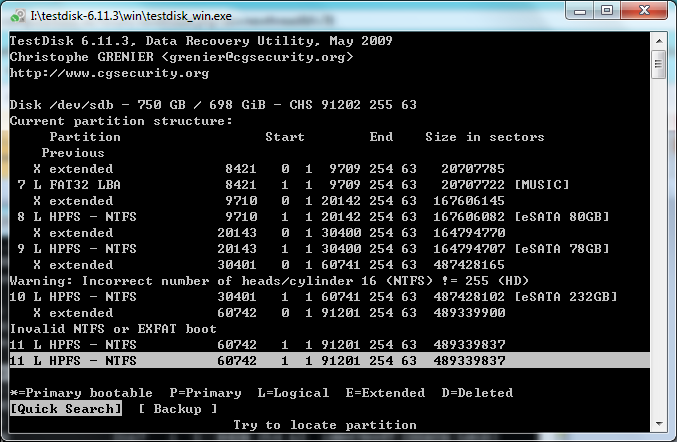The width and height of the screenshot is (677, 442).
Task: Click the warning about incorrect heads/cylinder
Action: coord(269,281)
